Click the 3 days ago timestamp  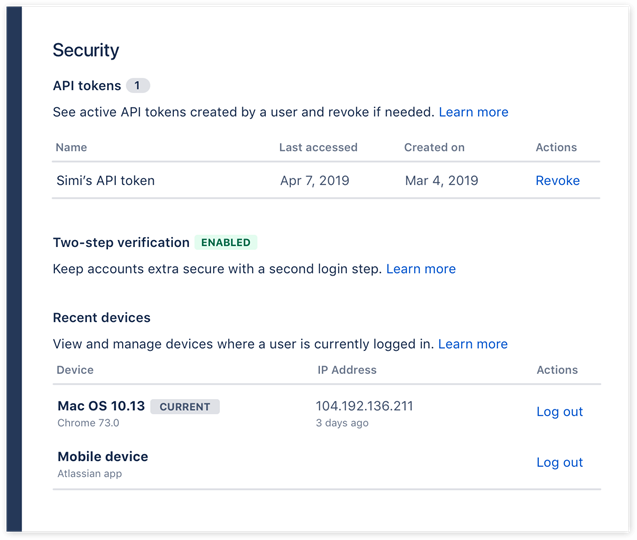click(x=342, y=423)
